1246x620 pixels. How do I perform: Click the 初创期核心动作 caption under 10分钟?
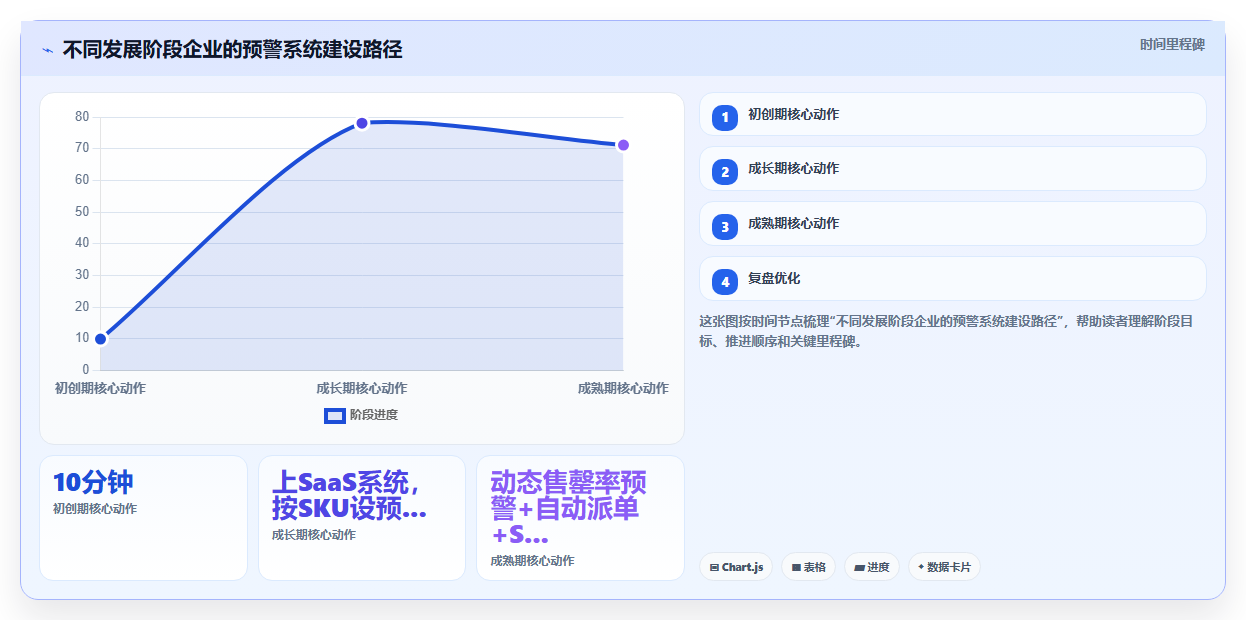pos(95,509)
